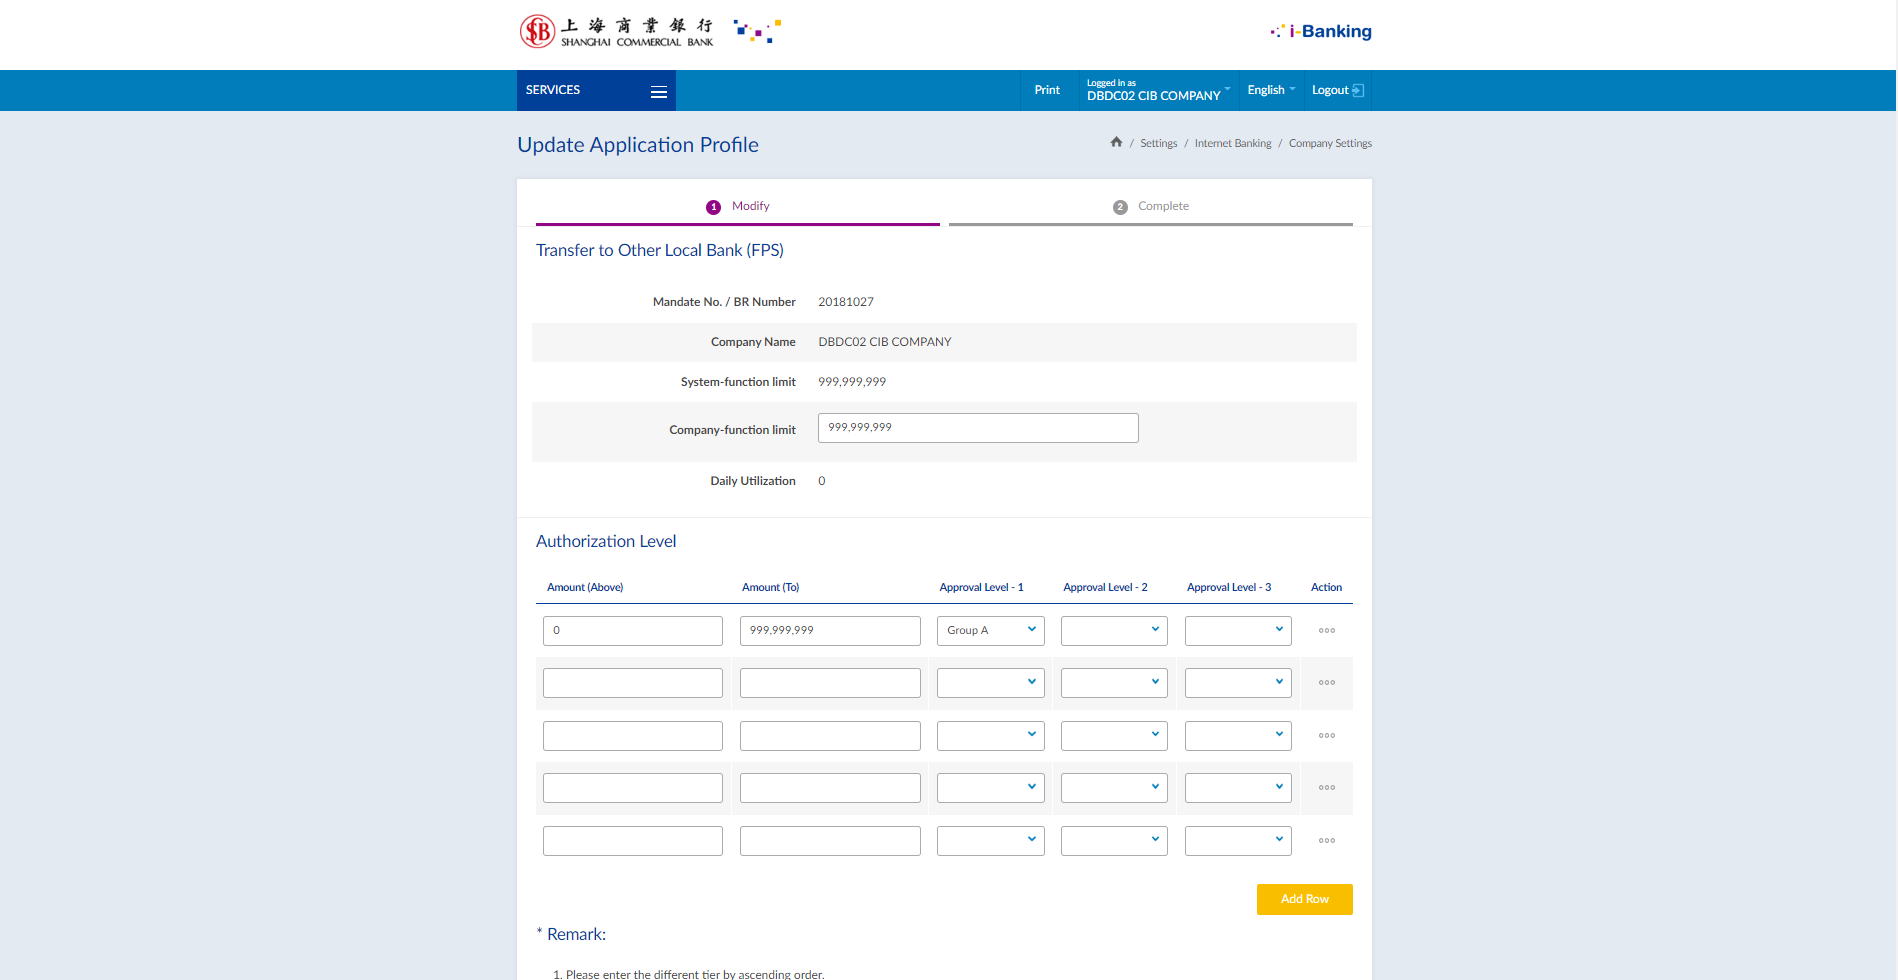This screenshot has height=980, width=1898.
Task: Open second row action ellipsis icon
Action: coord(1326,683)
